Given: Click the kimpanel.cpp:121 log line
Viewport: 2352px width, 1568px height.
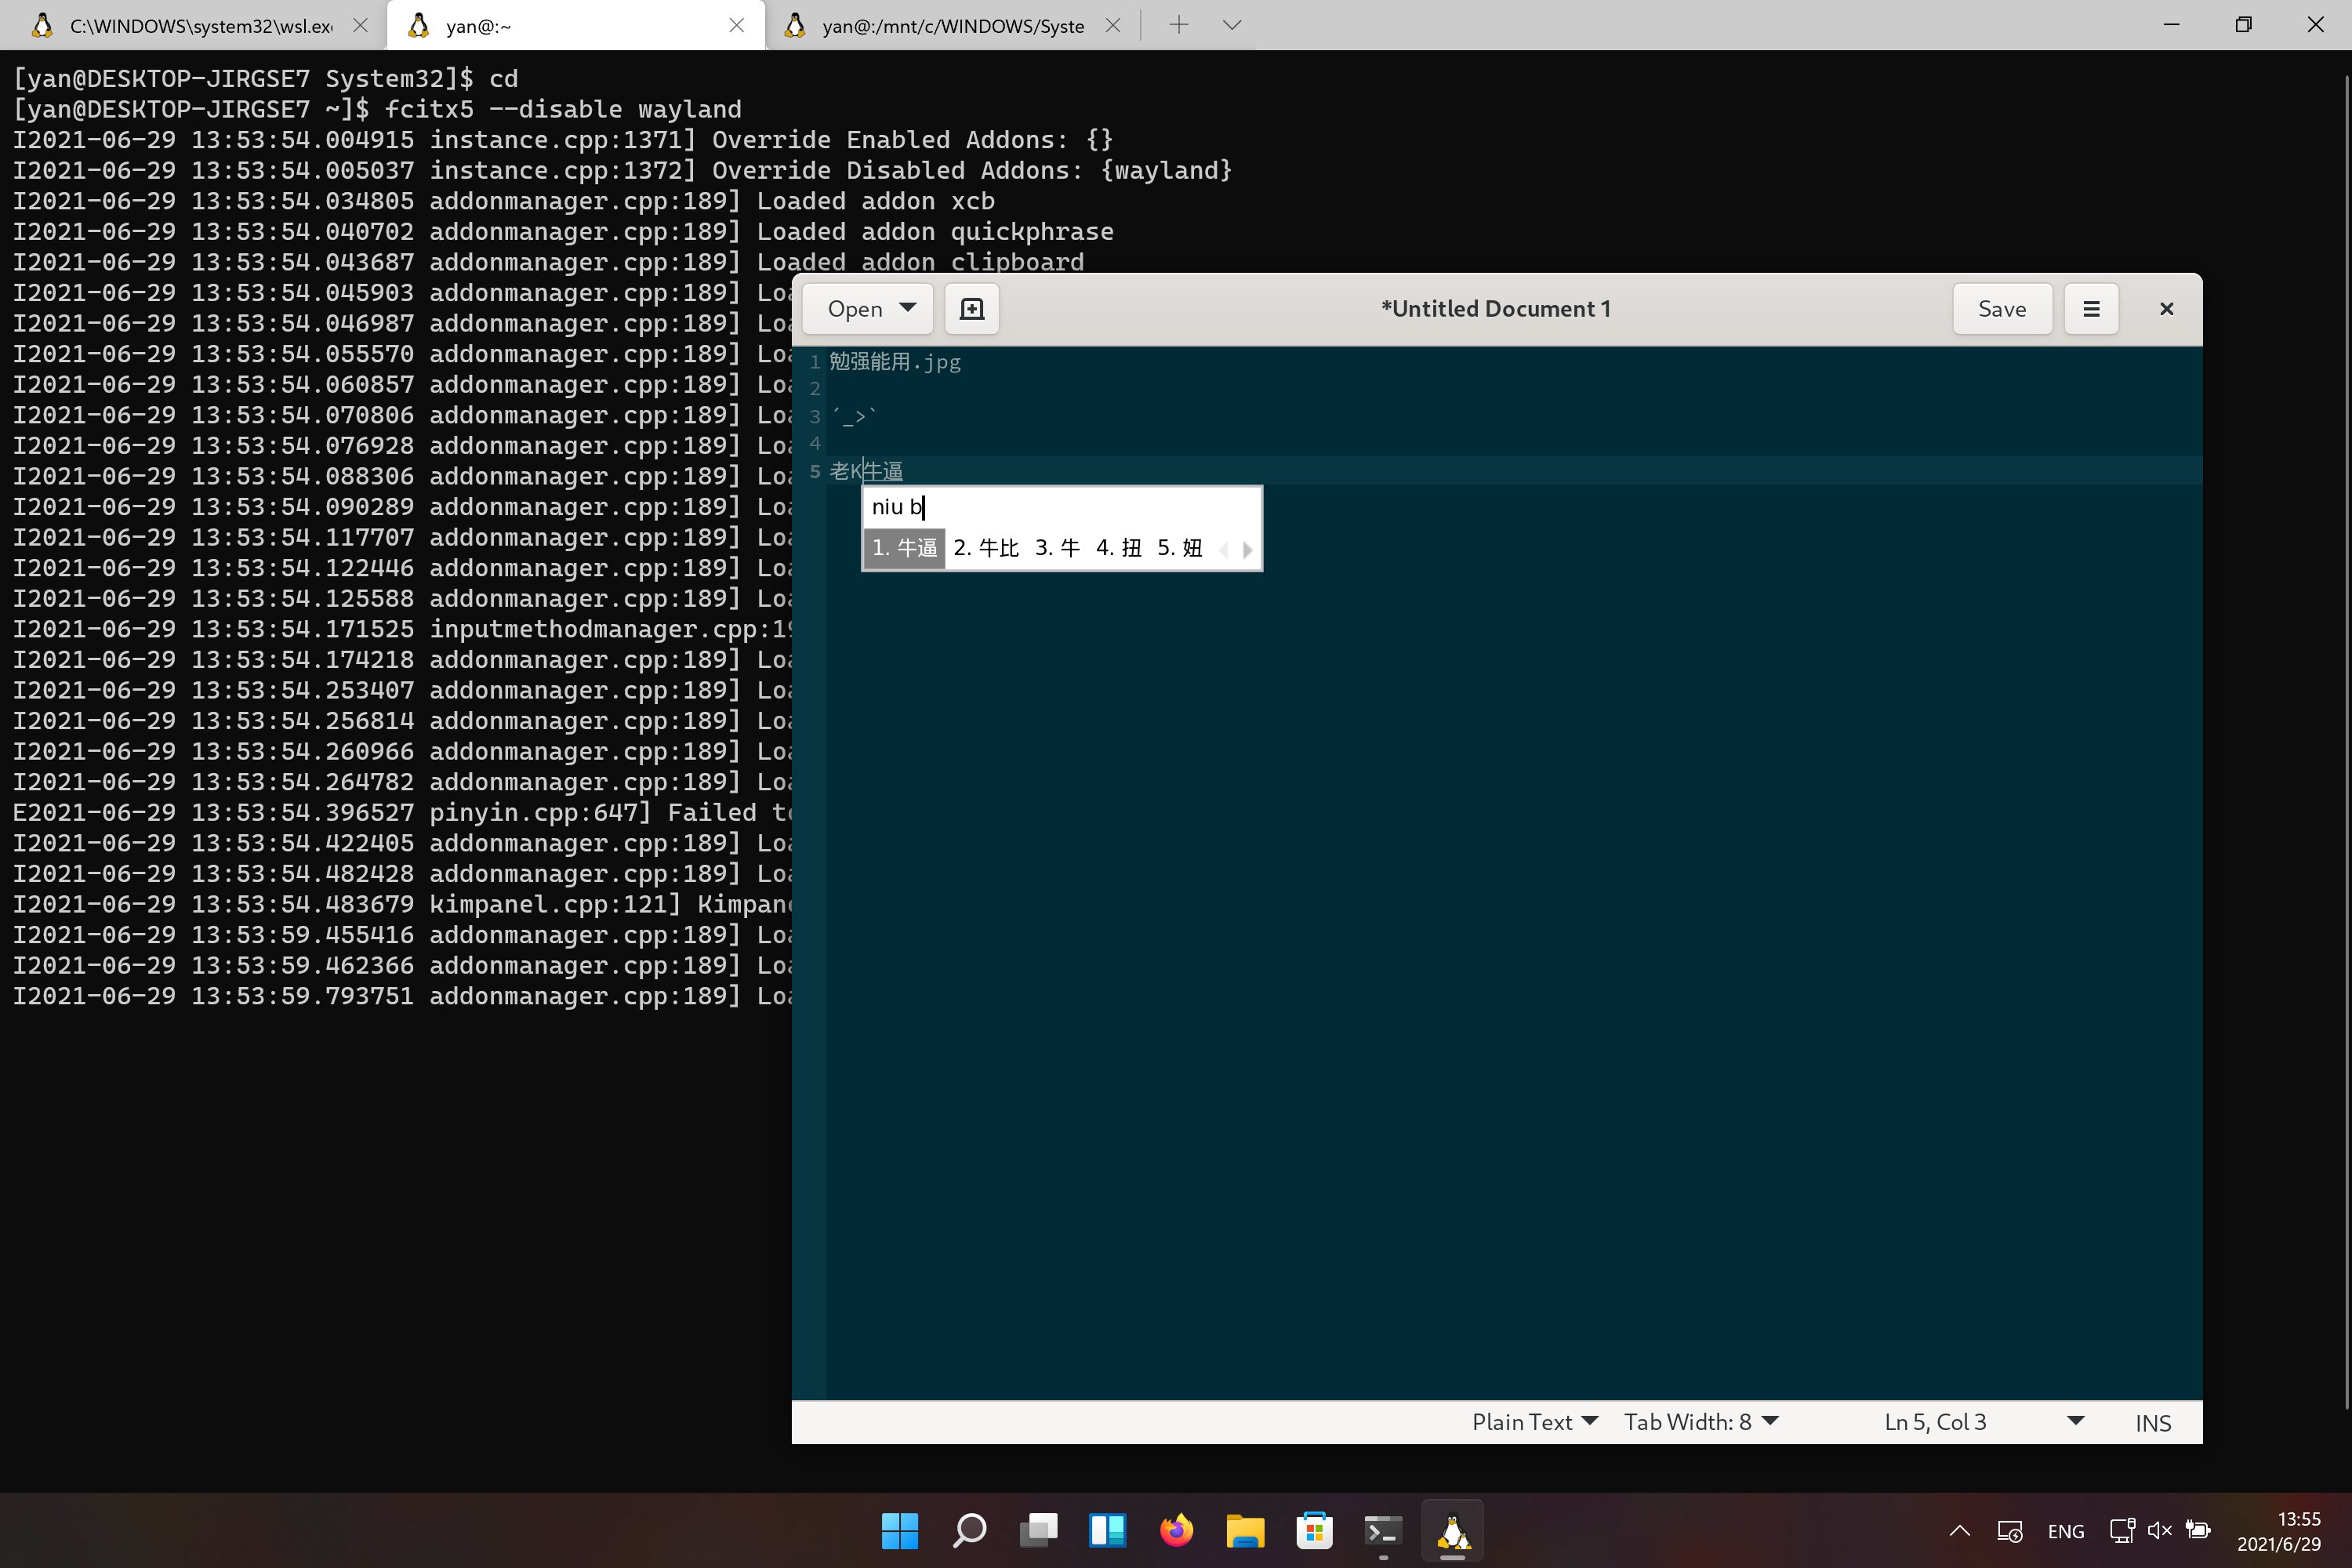Looking at the screenshot, I should click(x=401, y=905).
